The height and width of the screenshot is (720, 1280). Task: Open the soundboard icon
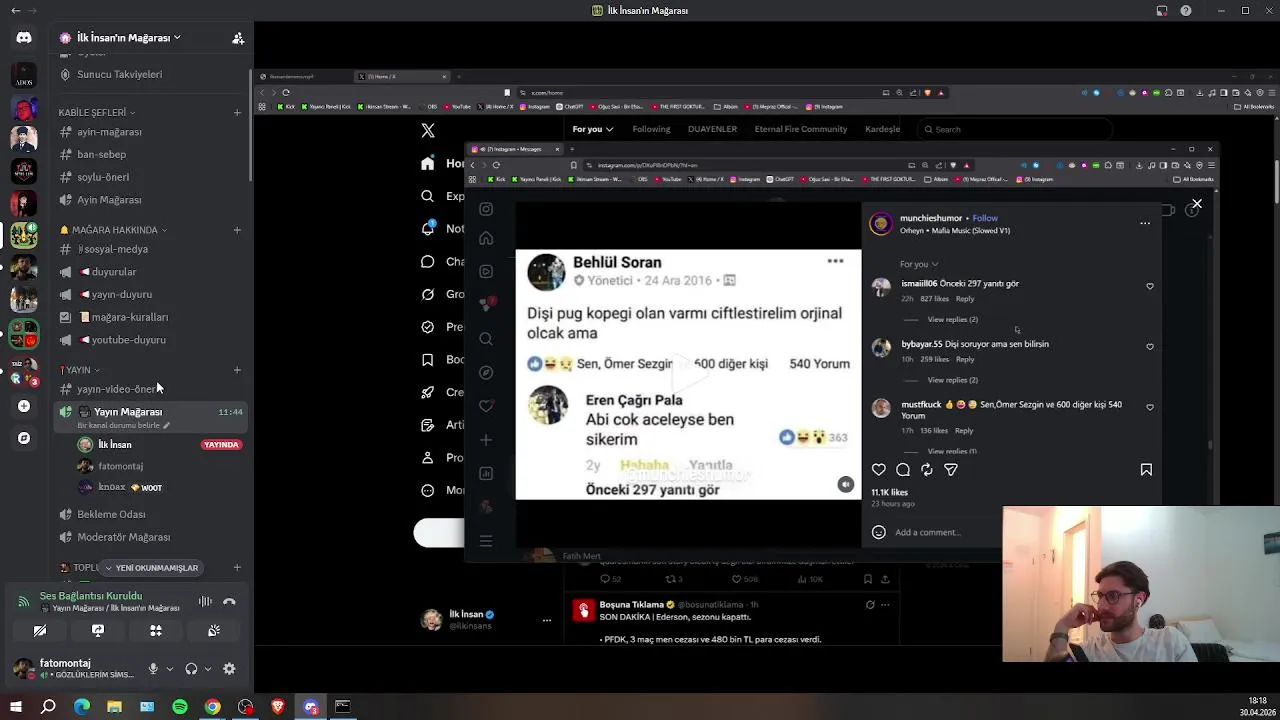click(214, 631)
